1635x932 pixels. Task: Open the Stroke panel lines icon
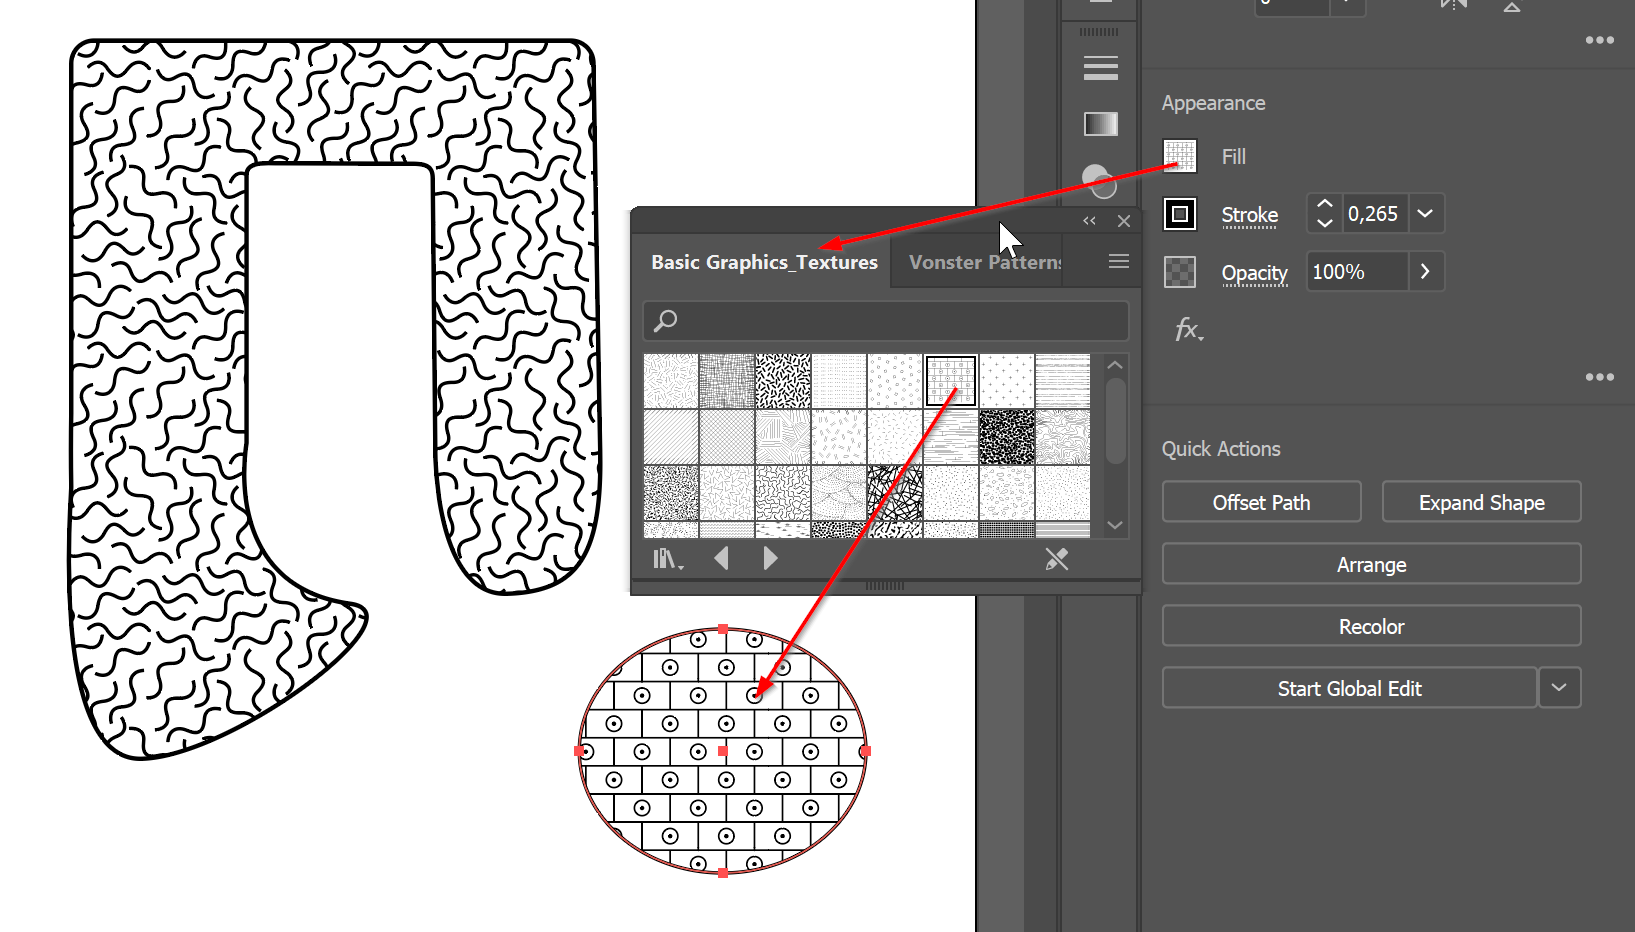click(1100, 69)
